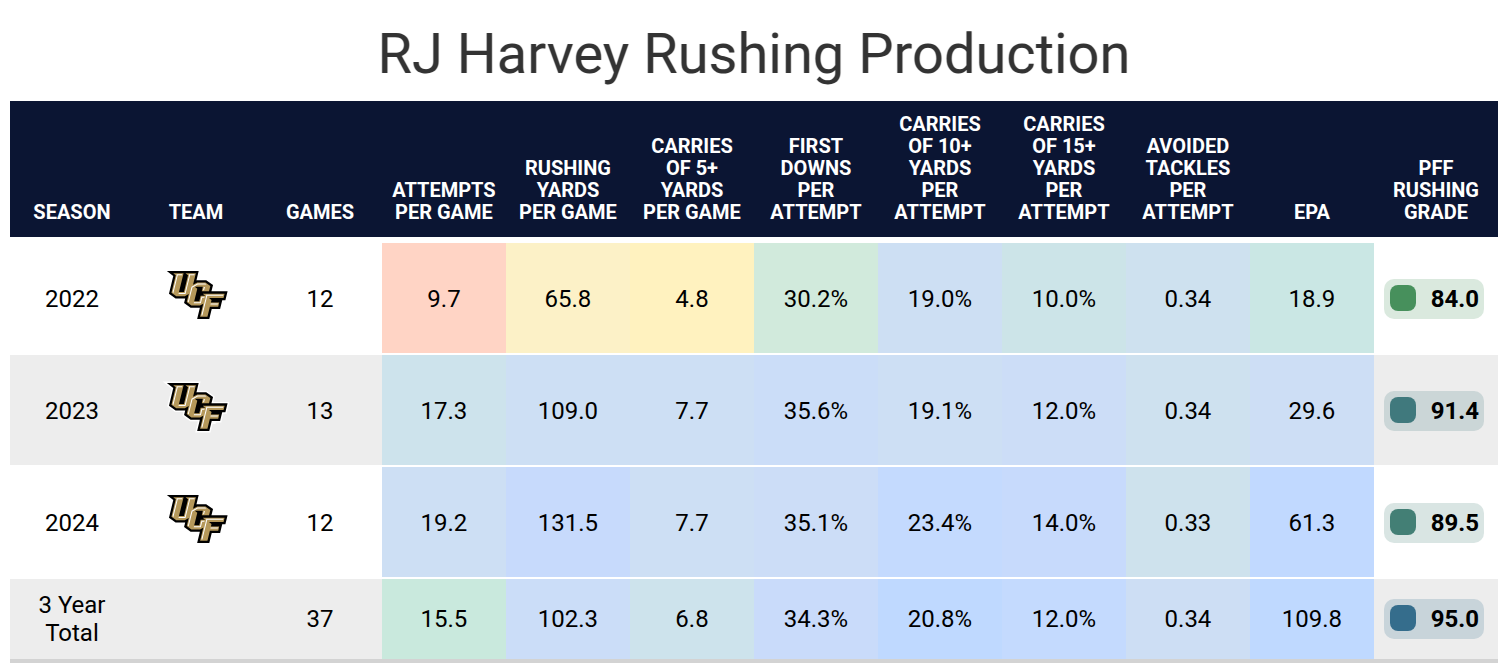Select the SEASON column header
This screenshot has width=1508, height=670.
[x=72, y=212]
